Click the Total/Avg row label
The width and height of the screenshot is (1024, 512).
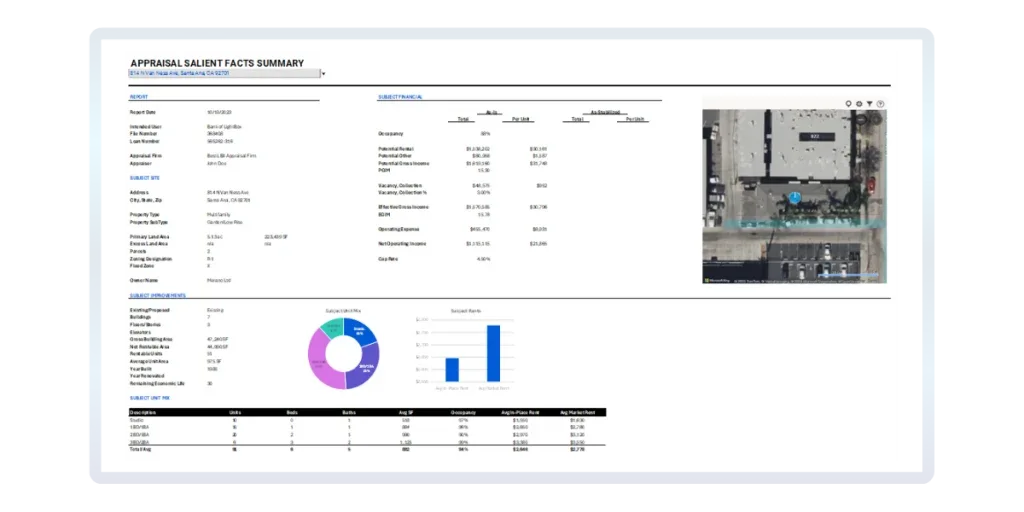pyautogui.click(x=140, y=450)
